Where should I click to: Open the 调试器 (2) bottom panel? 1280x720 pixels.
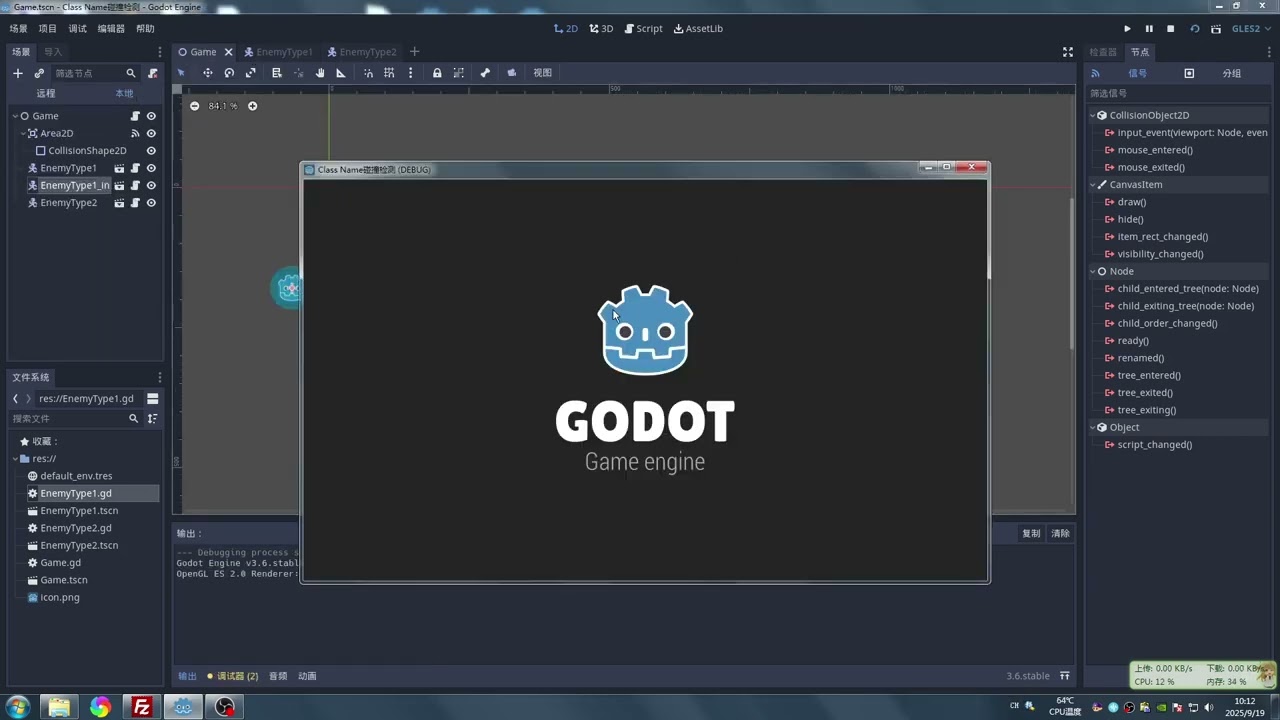pos(232,676)
